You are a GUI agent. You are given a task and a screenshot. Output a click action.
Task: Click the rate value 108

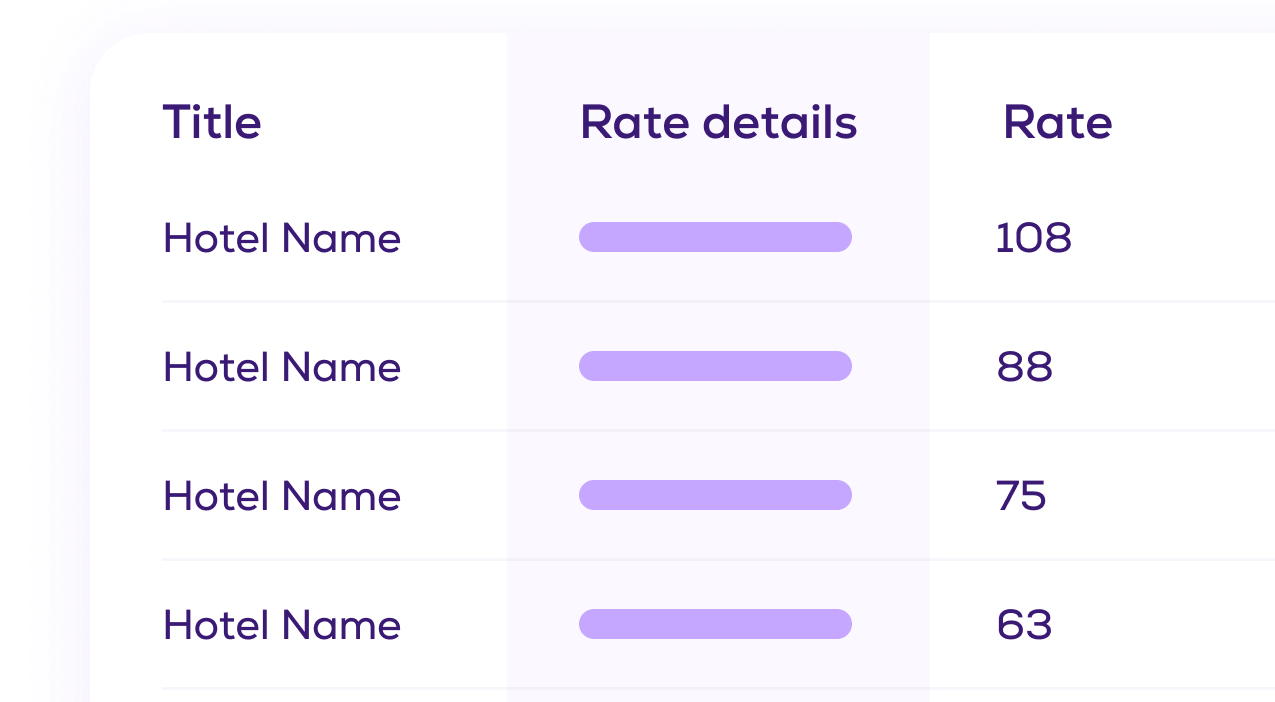click(x=1033, y=238)
